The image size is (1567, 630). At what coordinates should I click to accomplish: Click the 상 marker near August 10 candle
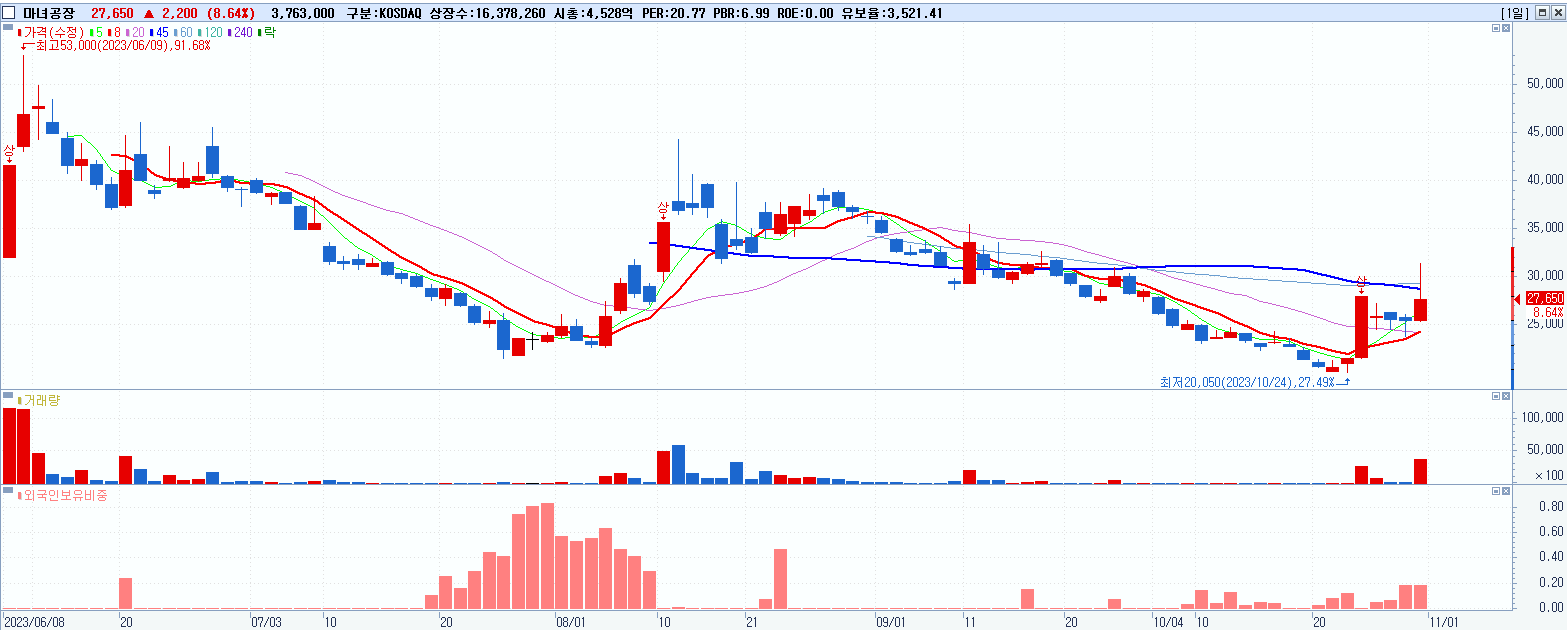(x=662, y=209)
